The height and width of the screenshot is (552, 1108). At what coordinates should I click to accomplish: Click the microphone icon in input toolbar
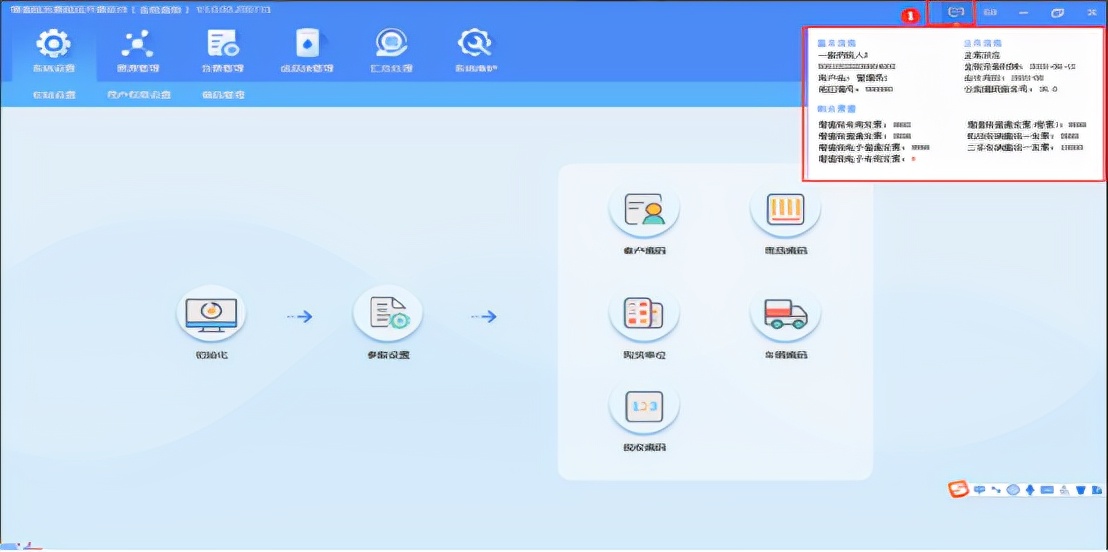click(x=1030, y=490)
